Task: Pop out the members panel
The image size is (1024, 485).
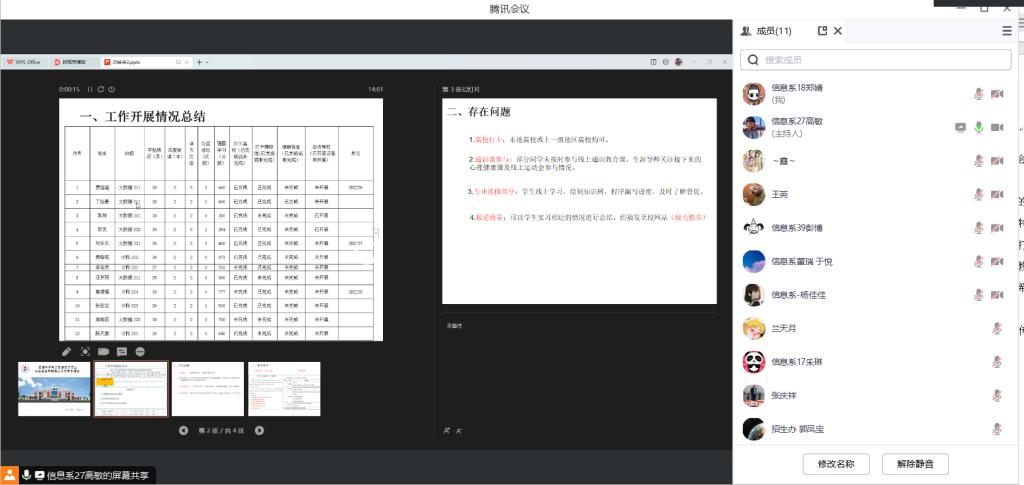Action: pos(822,31)
